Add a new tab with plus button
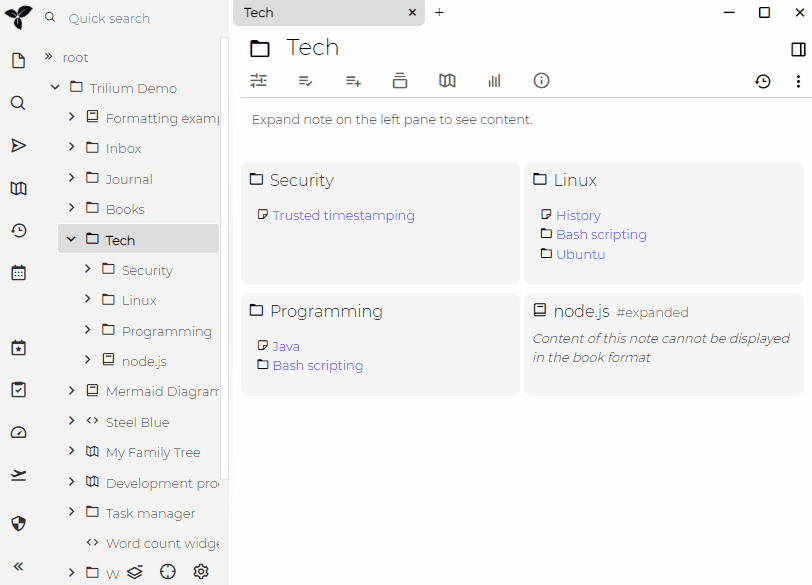The width and height of the screenshot is (812, 585). 439,12
